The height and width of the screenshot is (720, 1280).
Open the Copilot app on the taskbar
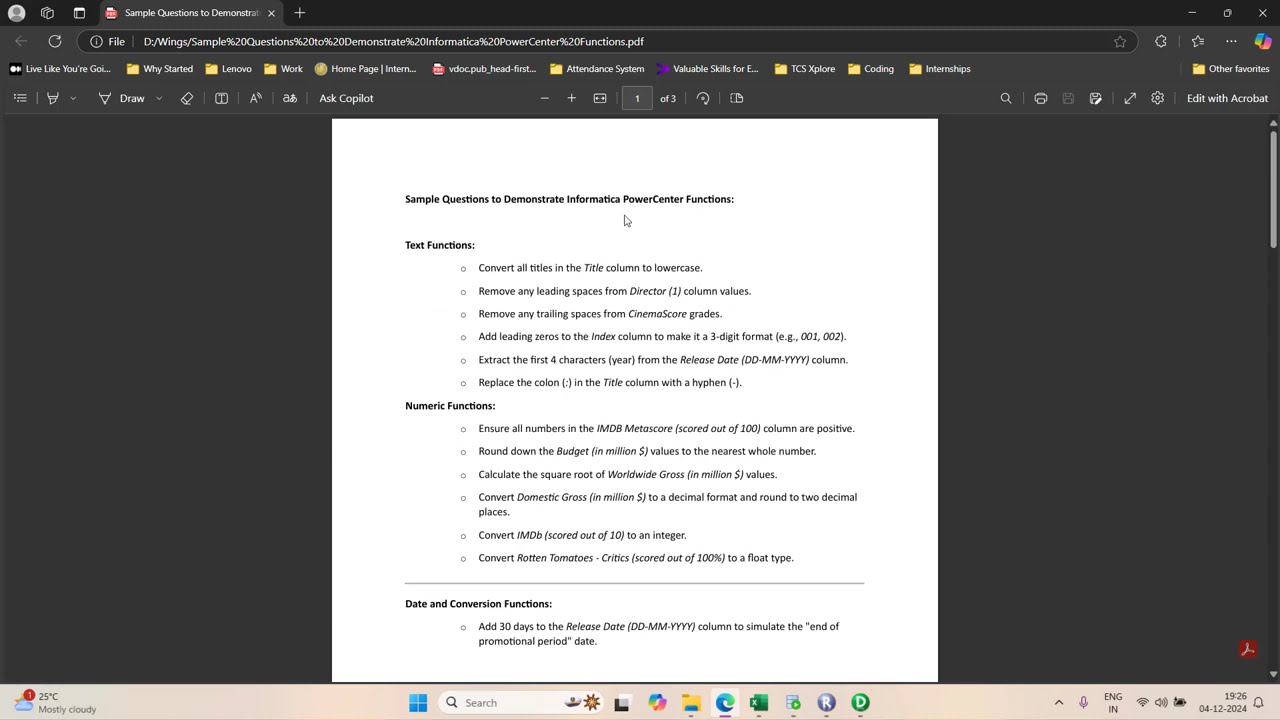pos(657,703)
